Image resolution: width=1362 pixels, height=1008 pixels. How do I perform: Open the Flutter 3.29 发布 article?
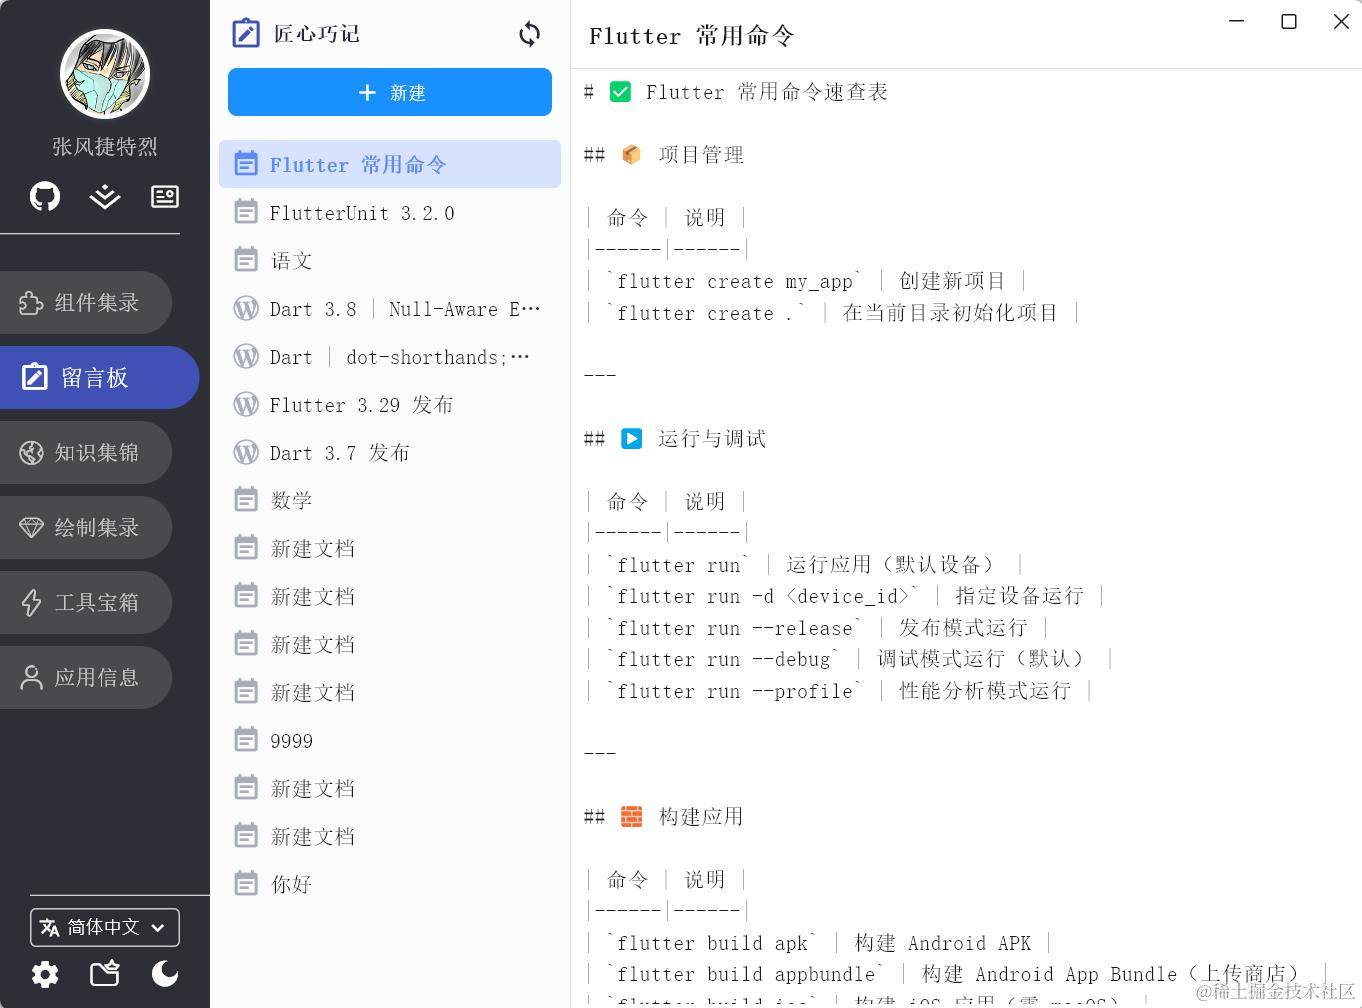tap(390, 404)
